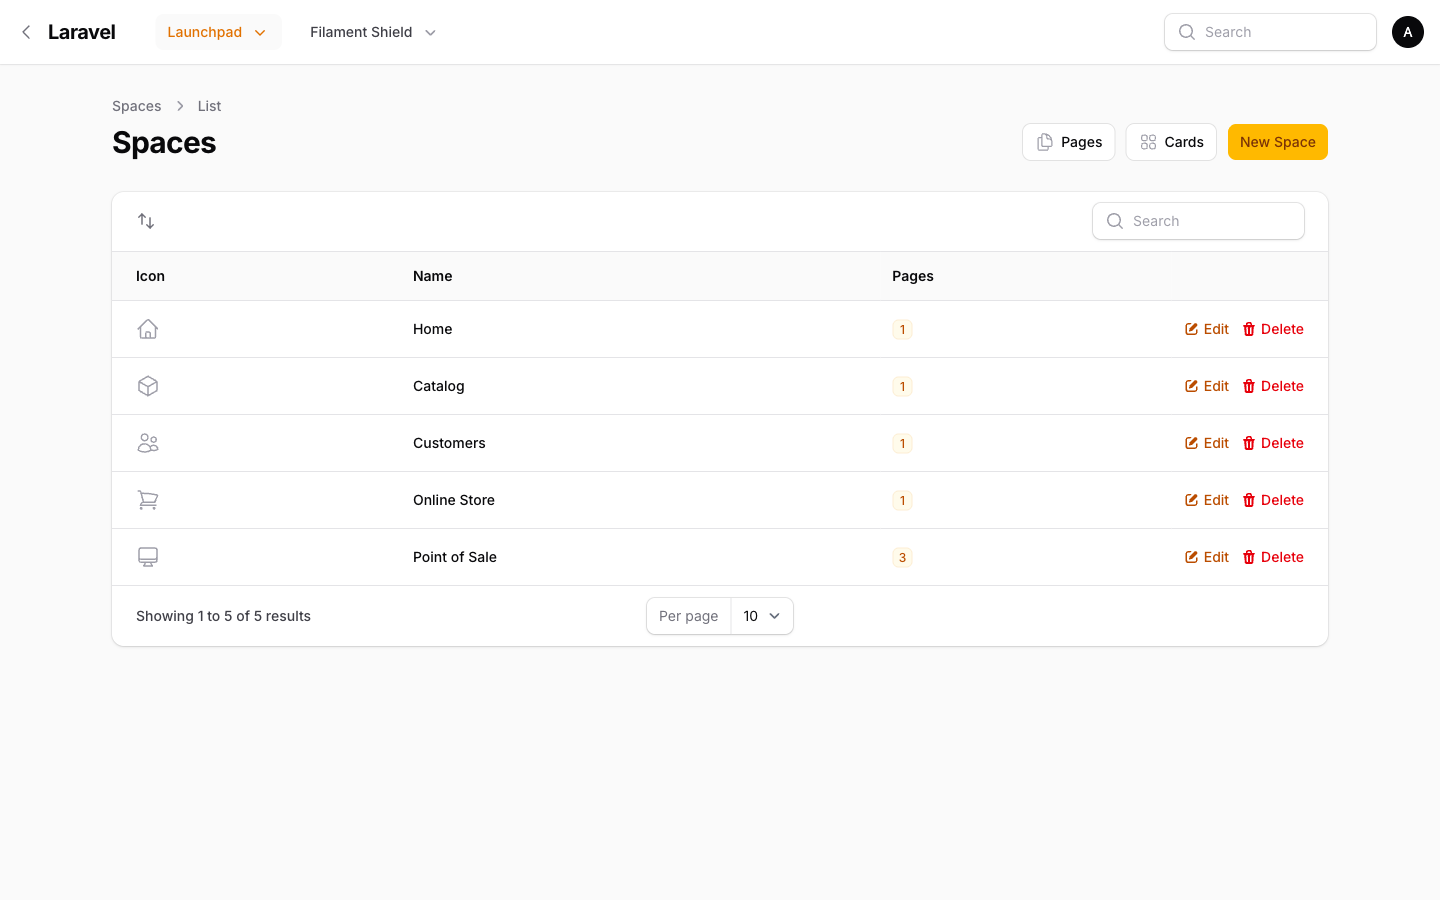Click the Online Store cart icon

pyautogui.click(x=148, y=500)
